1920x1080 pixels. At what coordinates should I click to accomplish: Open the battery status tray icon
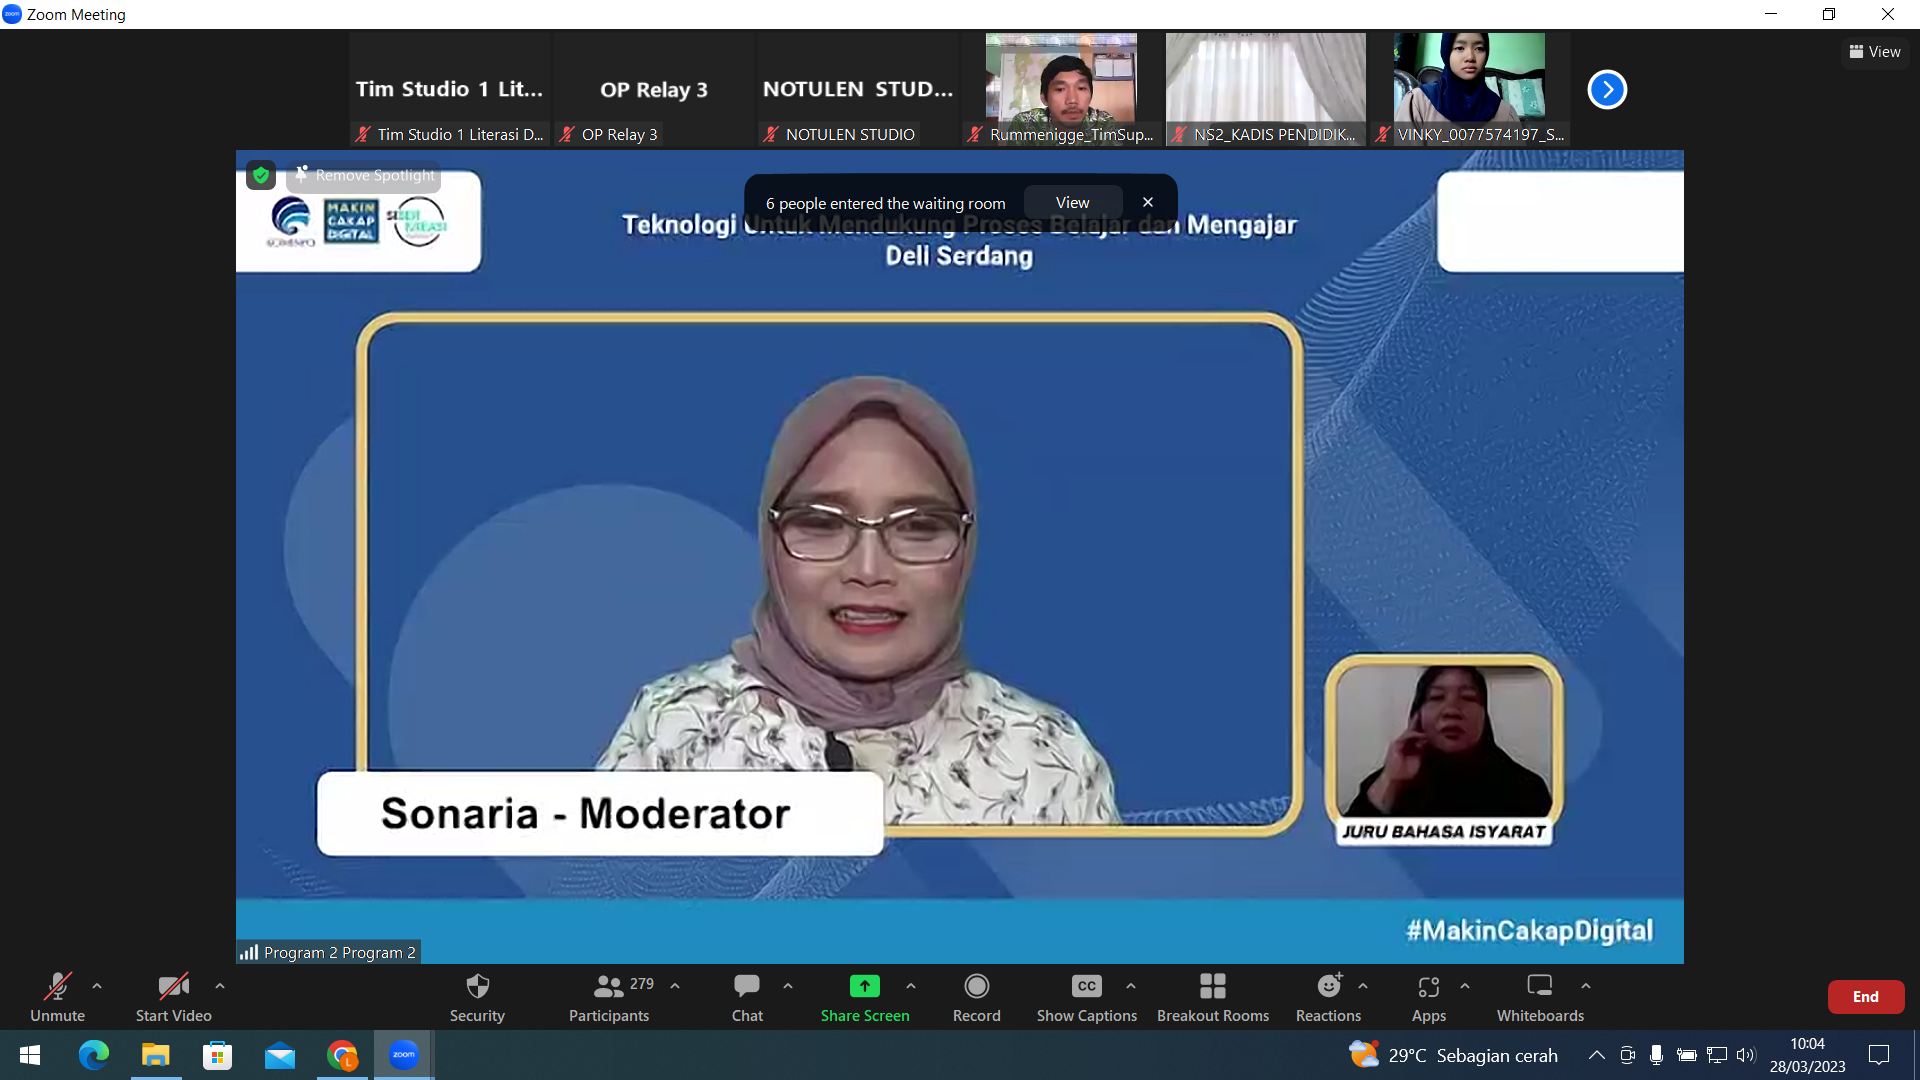(x=1687, y=1055)
